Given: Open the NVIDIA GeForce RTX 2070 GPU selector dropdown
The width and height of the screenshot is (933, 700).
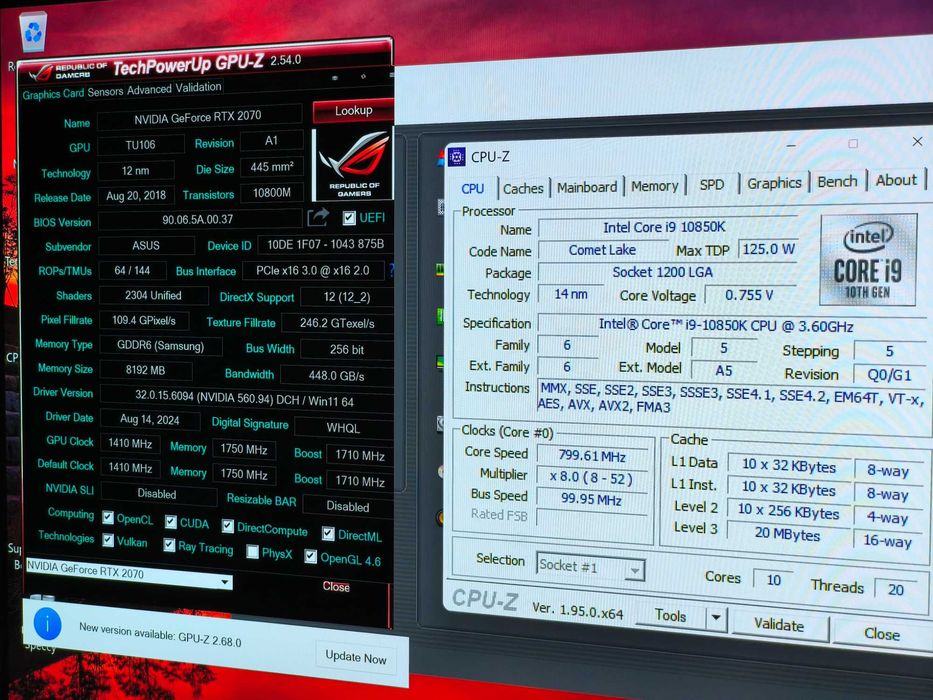Looking at the screenshot, I should (x=129, y=574).
